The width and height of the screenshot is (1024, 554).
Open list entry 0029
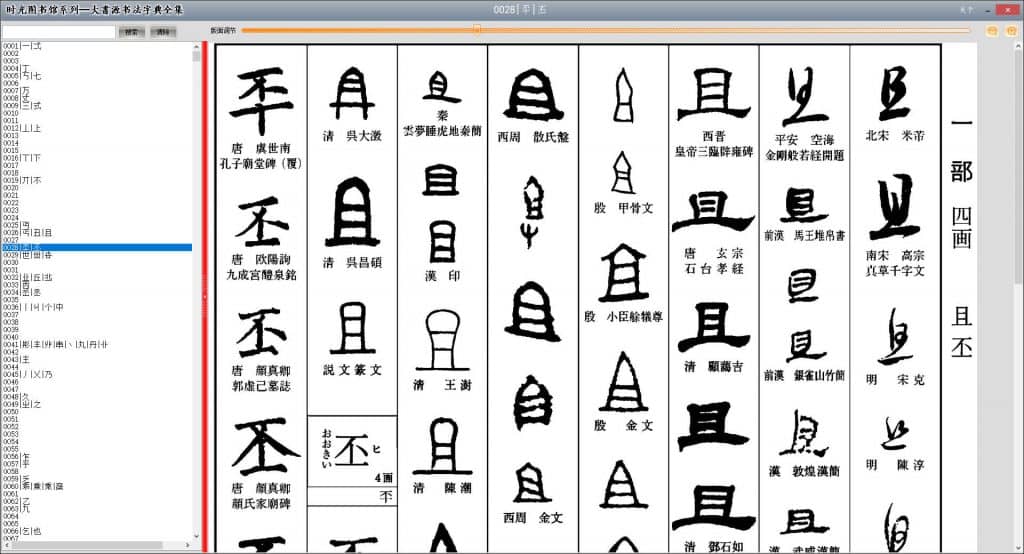22,254
